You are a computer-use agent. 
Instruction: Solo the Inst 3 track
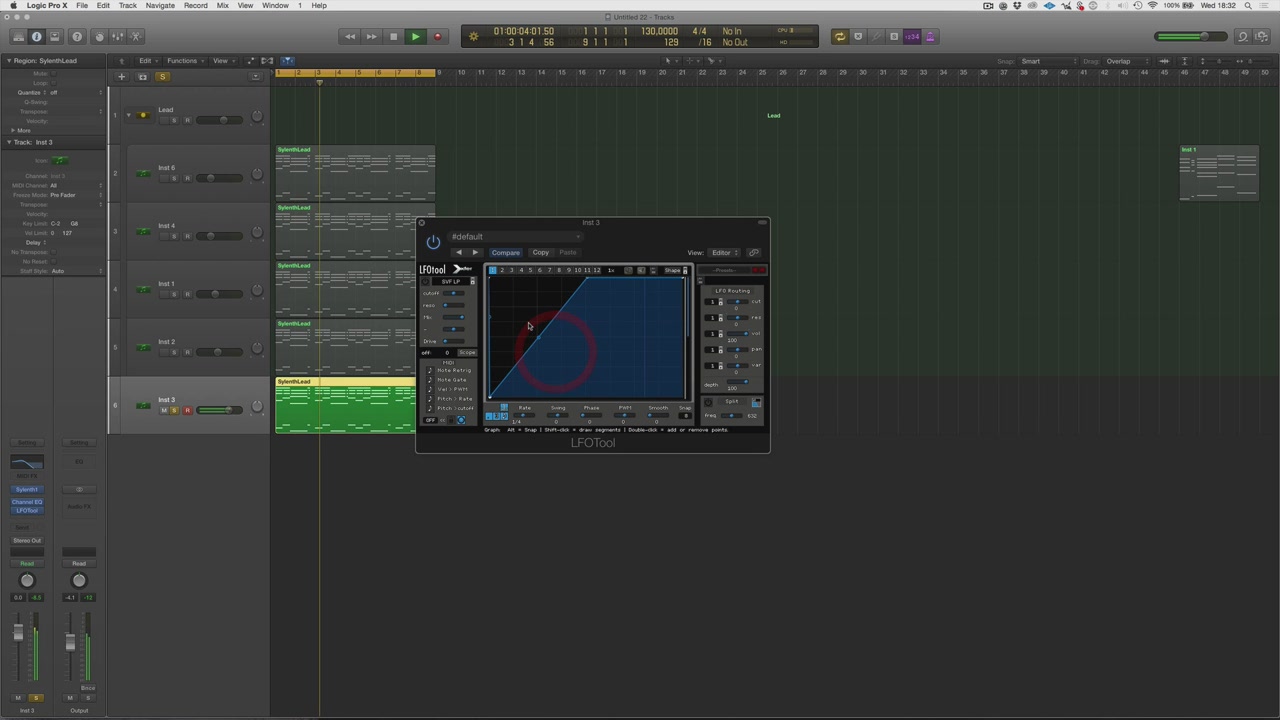(174, 411)
